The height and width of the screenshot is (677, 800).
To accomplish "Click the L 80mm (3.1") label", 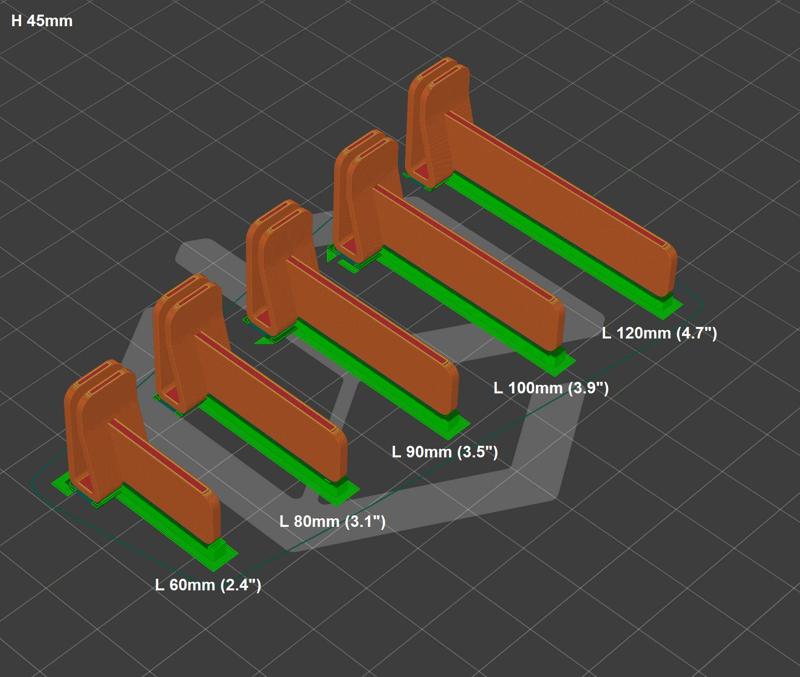I will 331,520.
